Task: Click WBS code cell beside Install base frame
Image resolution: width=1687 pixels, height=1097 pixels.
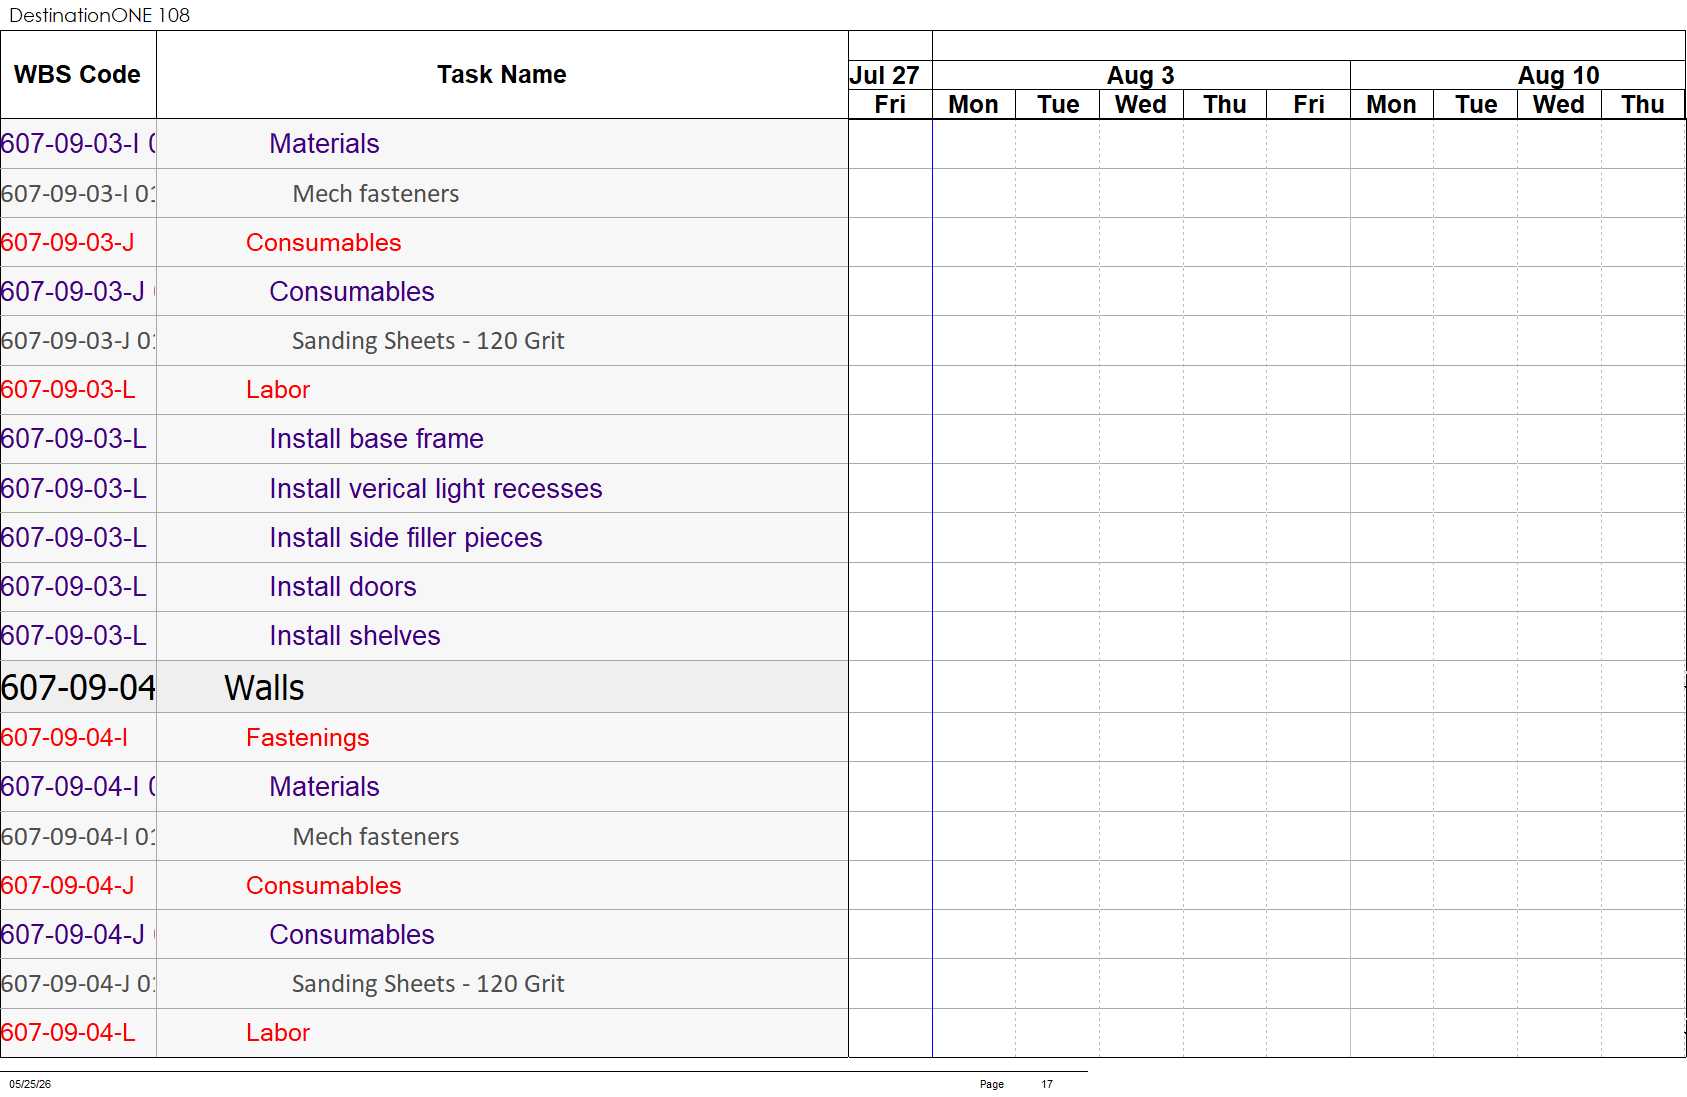Action: (x=78, y=438)
